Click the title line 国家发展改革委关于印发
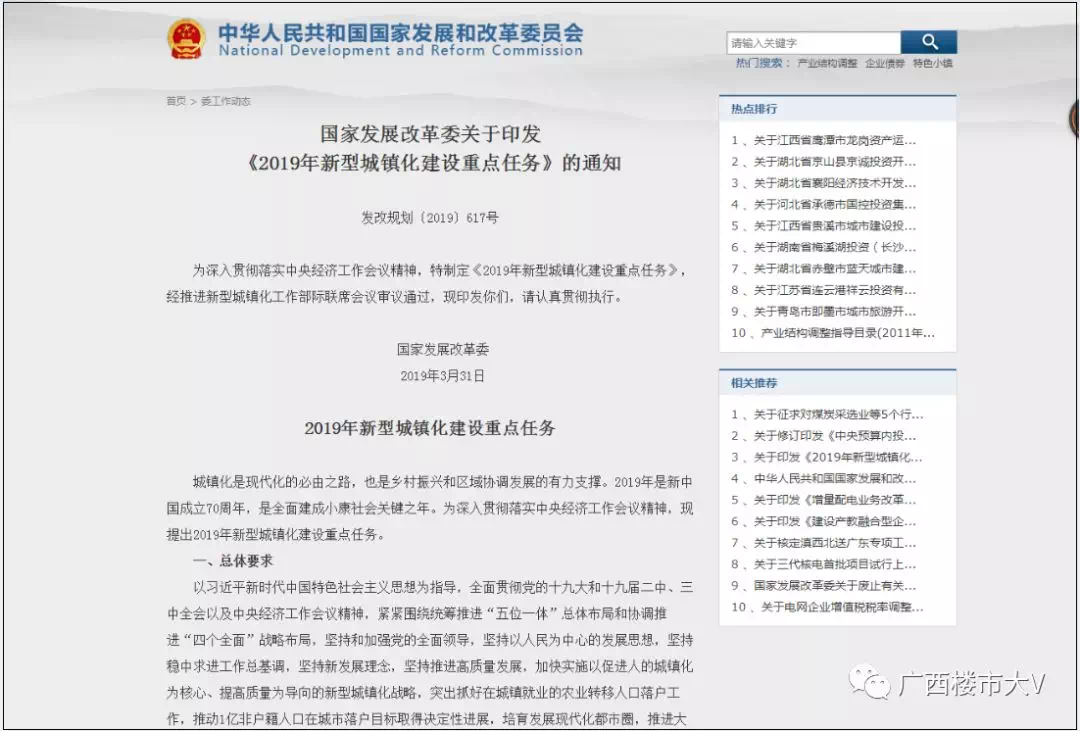This screenshot has width=1080, height=731. click(430, 133)
